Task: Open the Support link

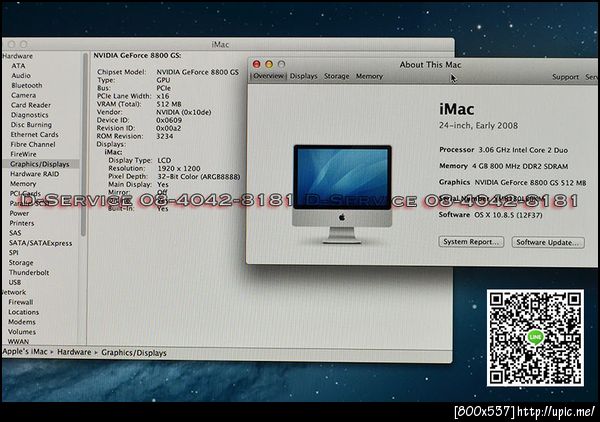Action: 565,77
